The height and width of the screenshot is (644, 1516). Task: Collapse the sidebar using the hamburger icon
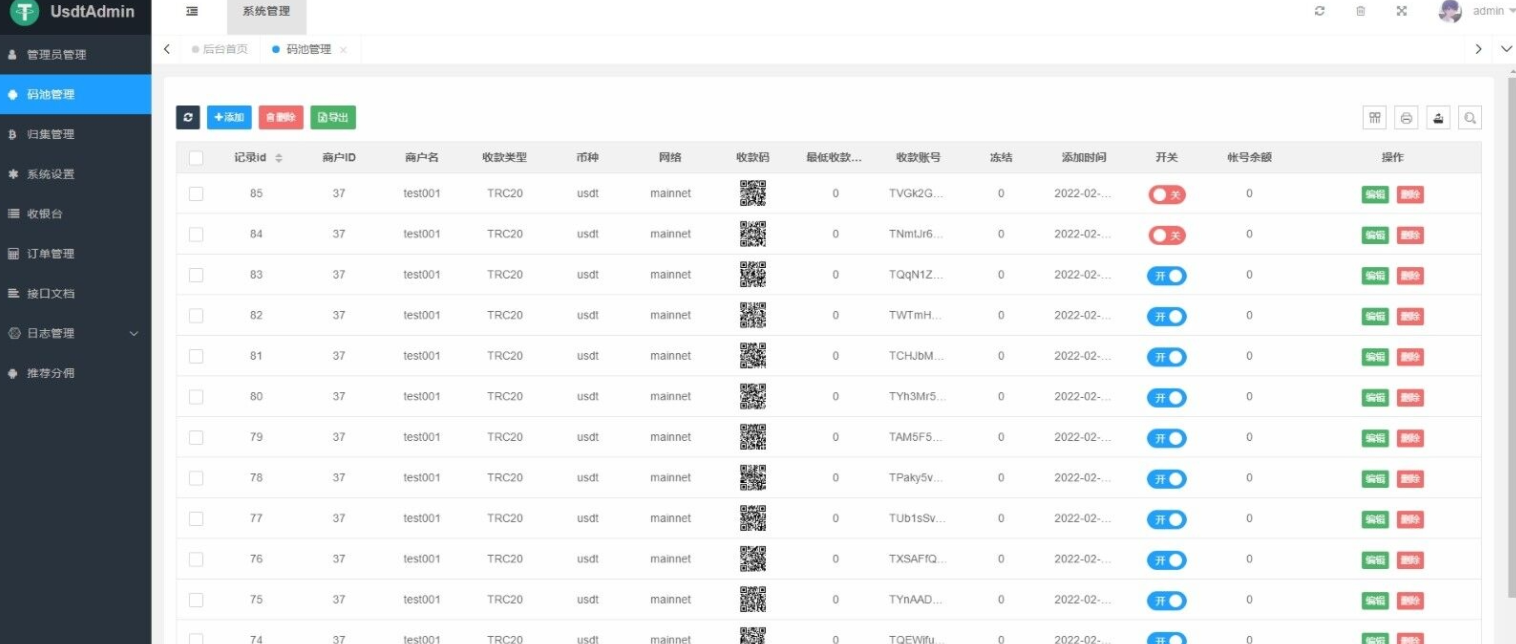[x=192, y=11]
